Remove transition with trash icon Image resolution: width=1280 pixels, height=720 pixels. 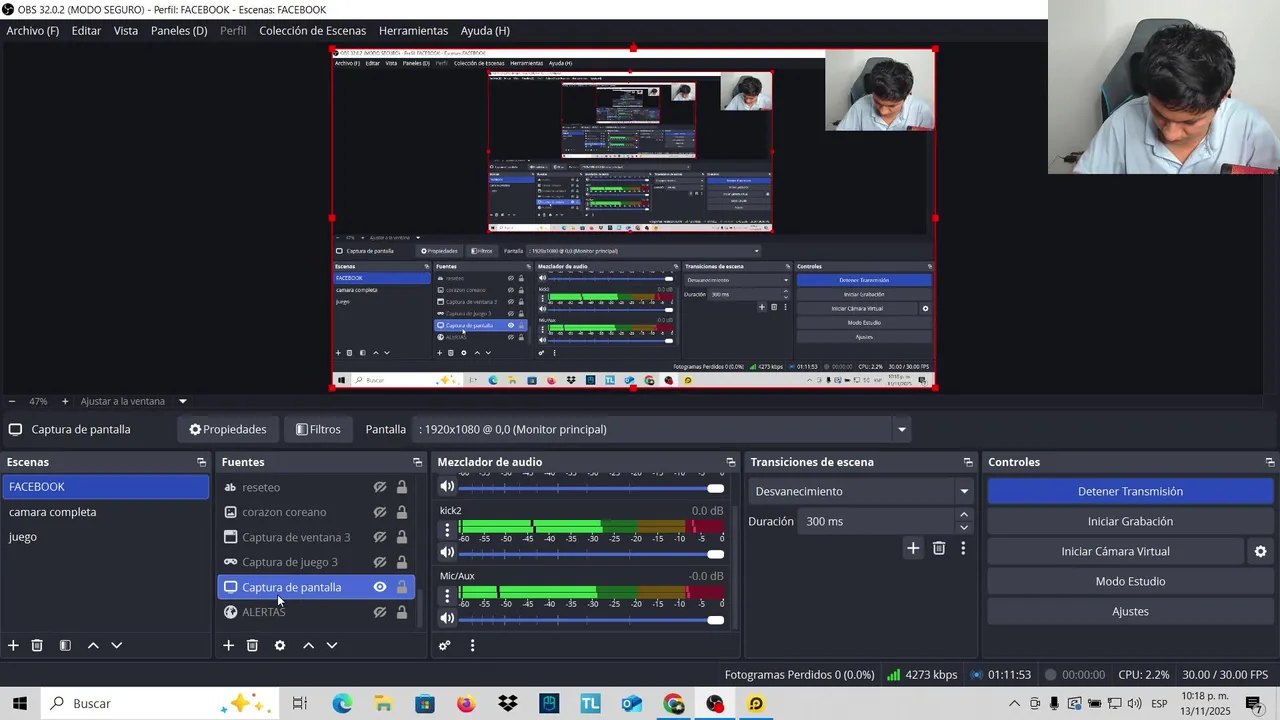939,548
